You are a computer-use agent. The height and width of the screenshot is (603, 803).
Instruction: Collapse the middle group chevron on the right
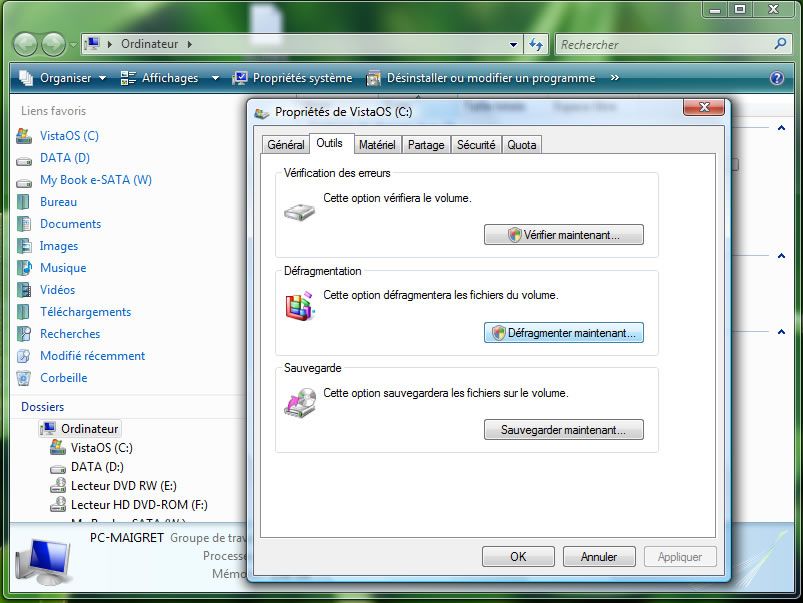(x=781, y=255)
